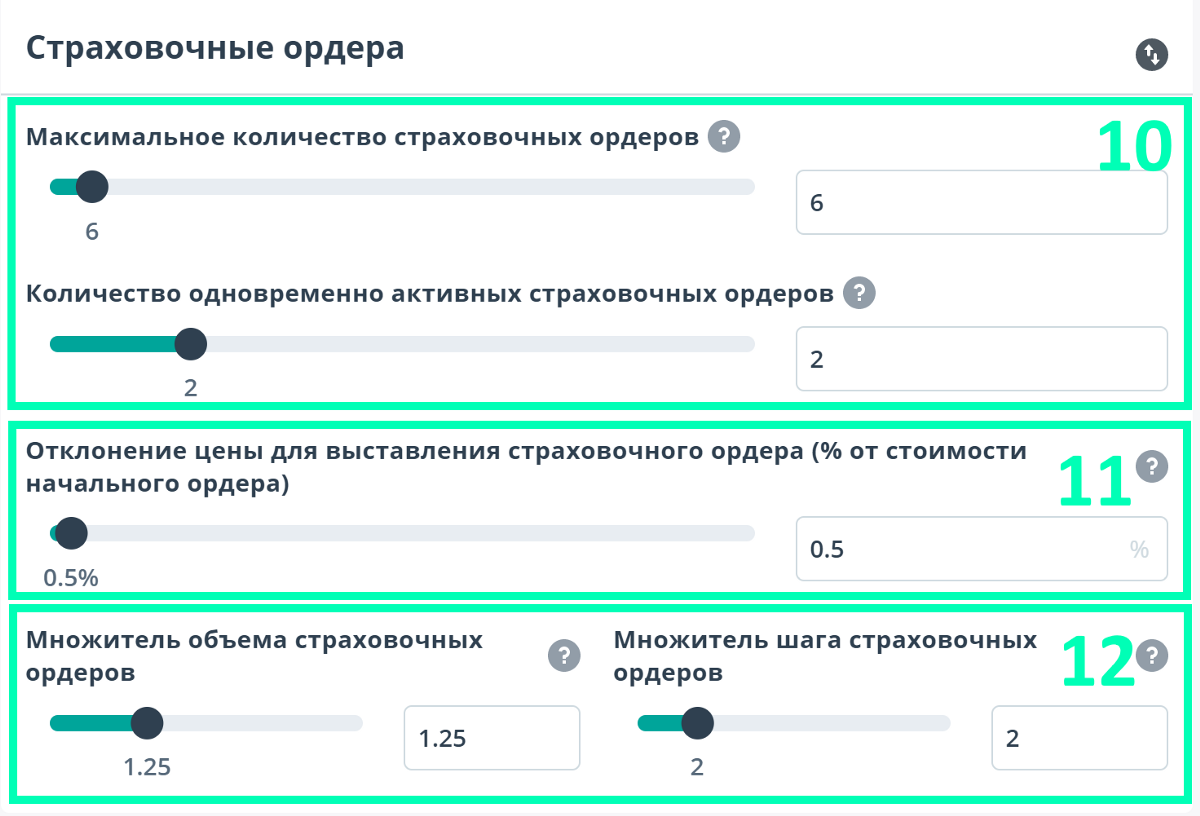Click the price deviation slider handle at 0.5%

tap(71, 533)
